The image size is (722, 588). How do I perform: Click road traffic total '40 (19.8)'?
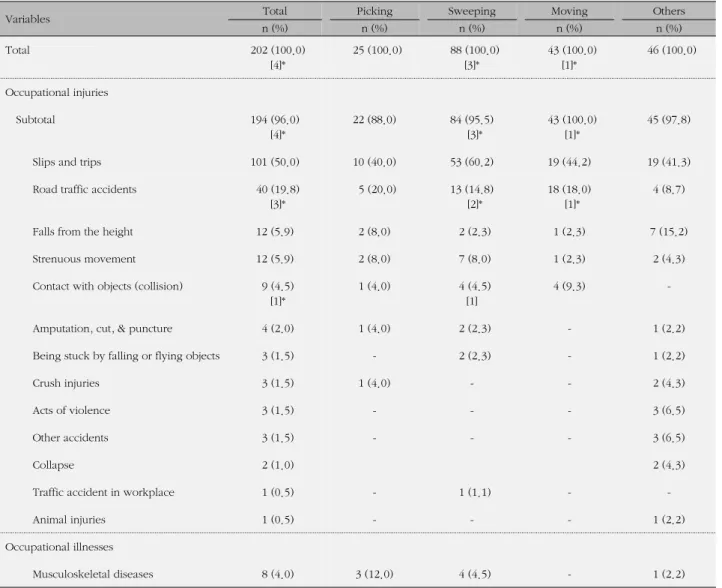278,189
